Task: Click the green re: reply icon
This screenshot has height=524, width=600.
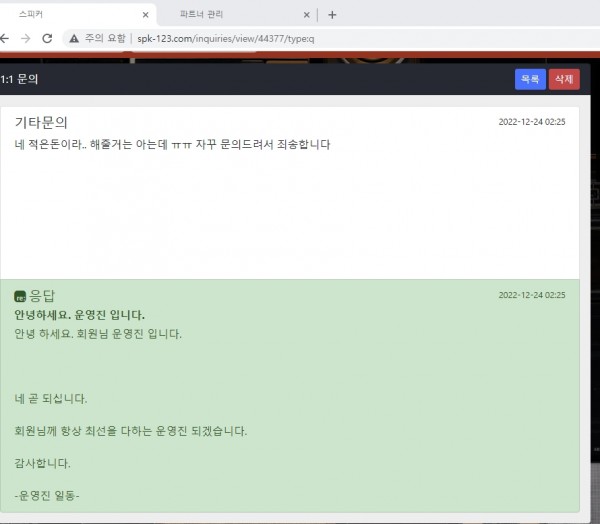Action: (x=20, y=297)
